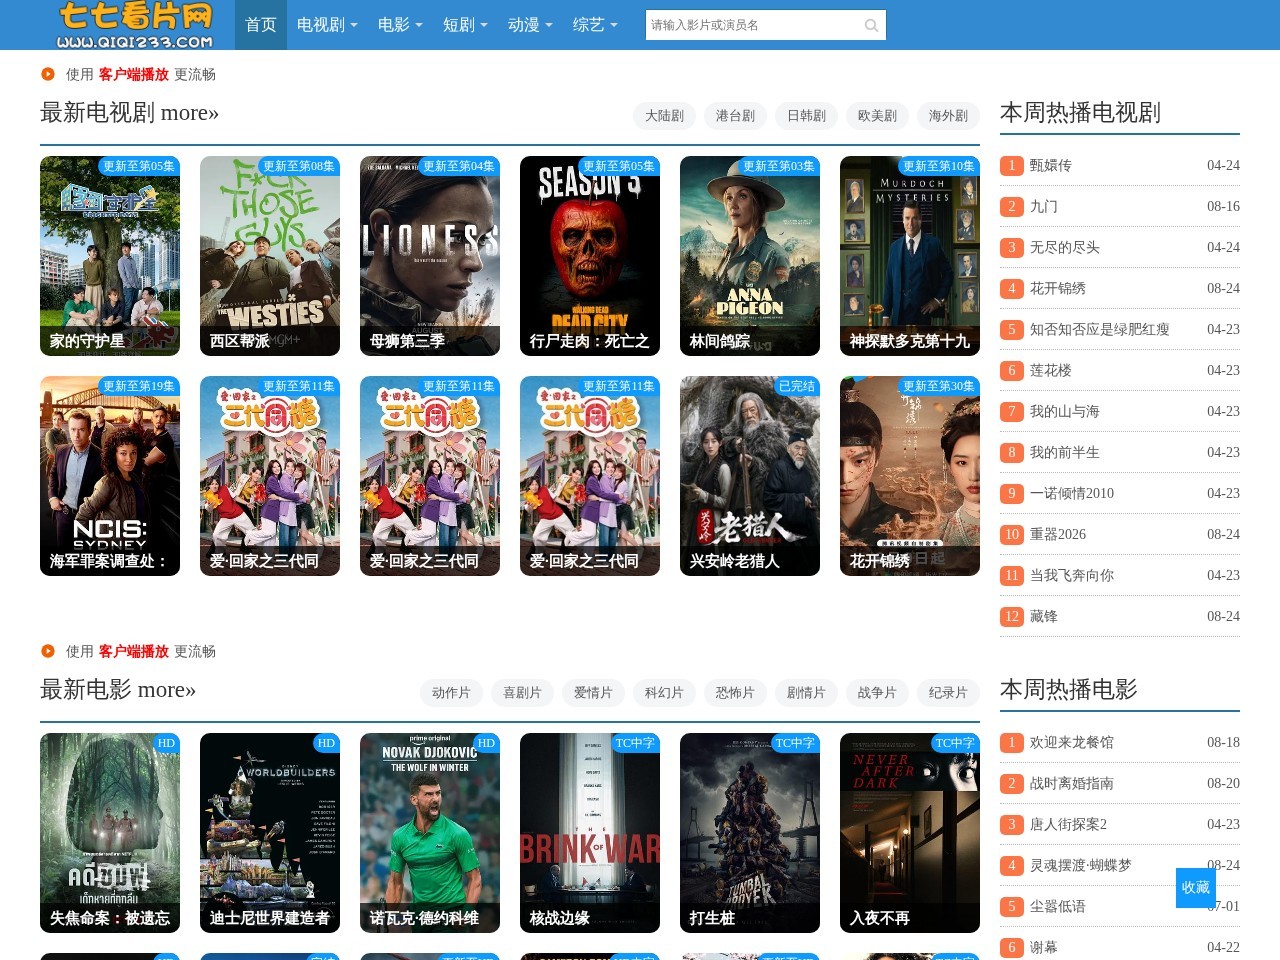Click the search magnifier icon
This screenshot has width=1280, height=960.
871,25
